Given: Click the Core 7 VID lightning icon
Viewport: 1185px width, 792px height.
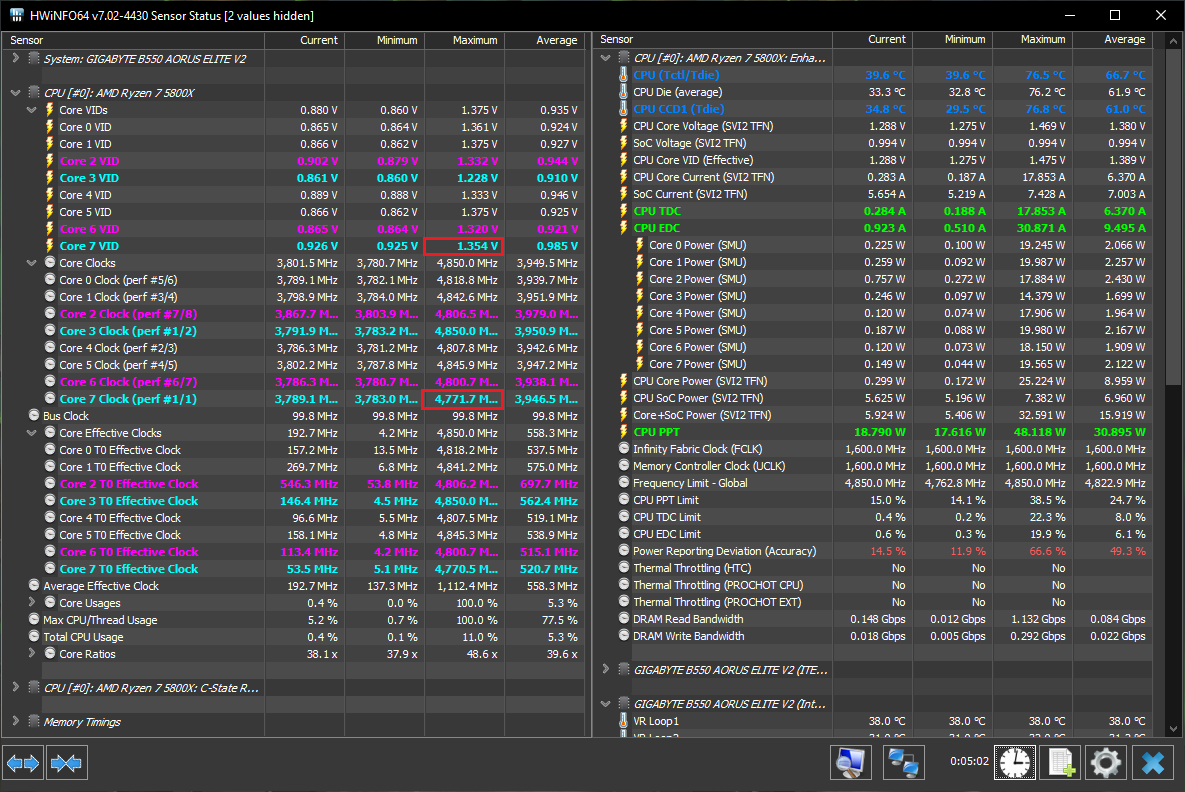Looking at the screenshot, I should point(50,246).
